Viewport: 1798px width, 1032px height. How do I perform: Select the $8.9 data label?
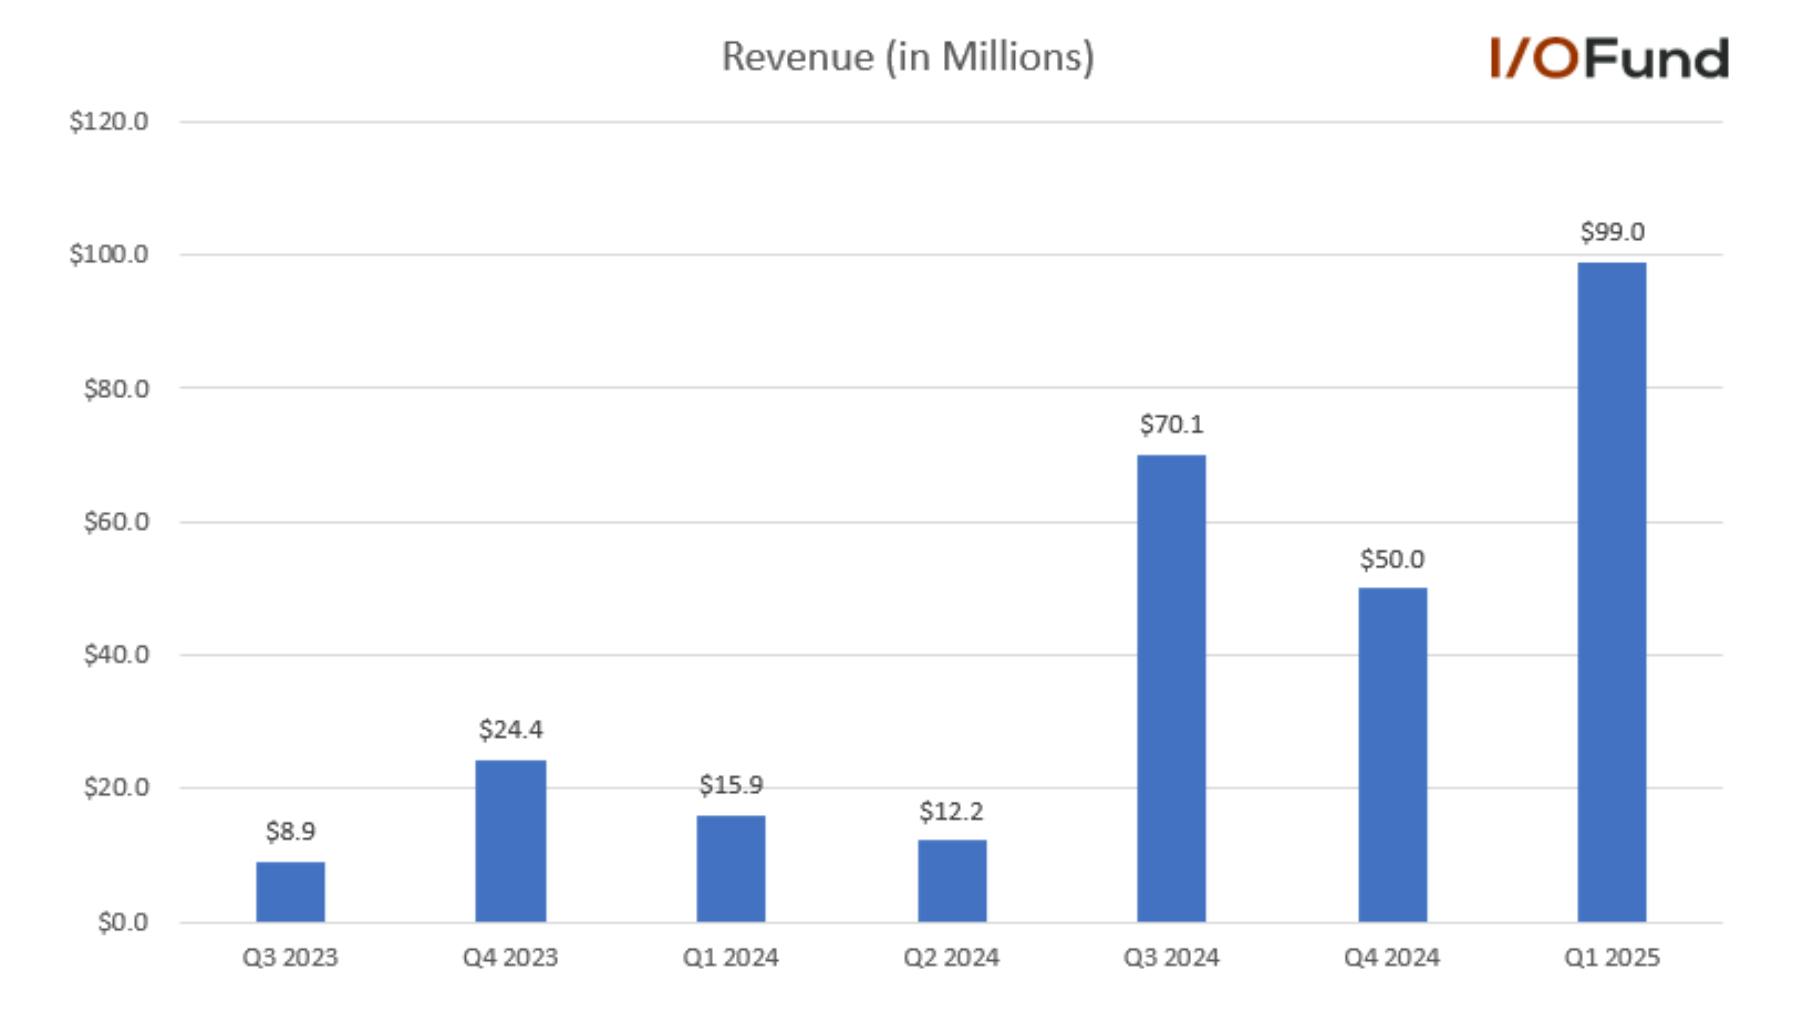point(290,831)
